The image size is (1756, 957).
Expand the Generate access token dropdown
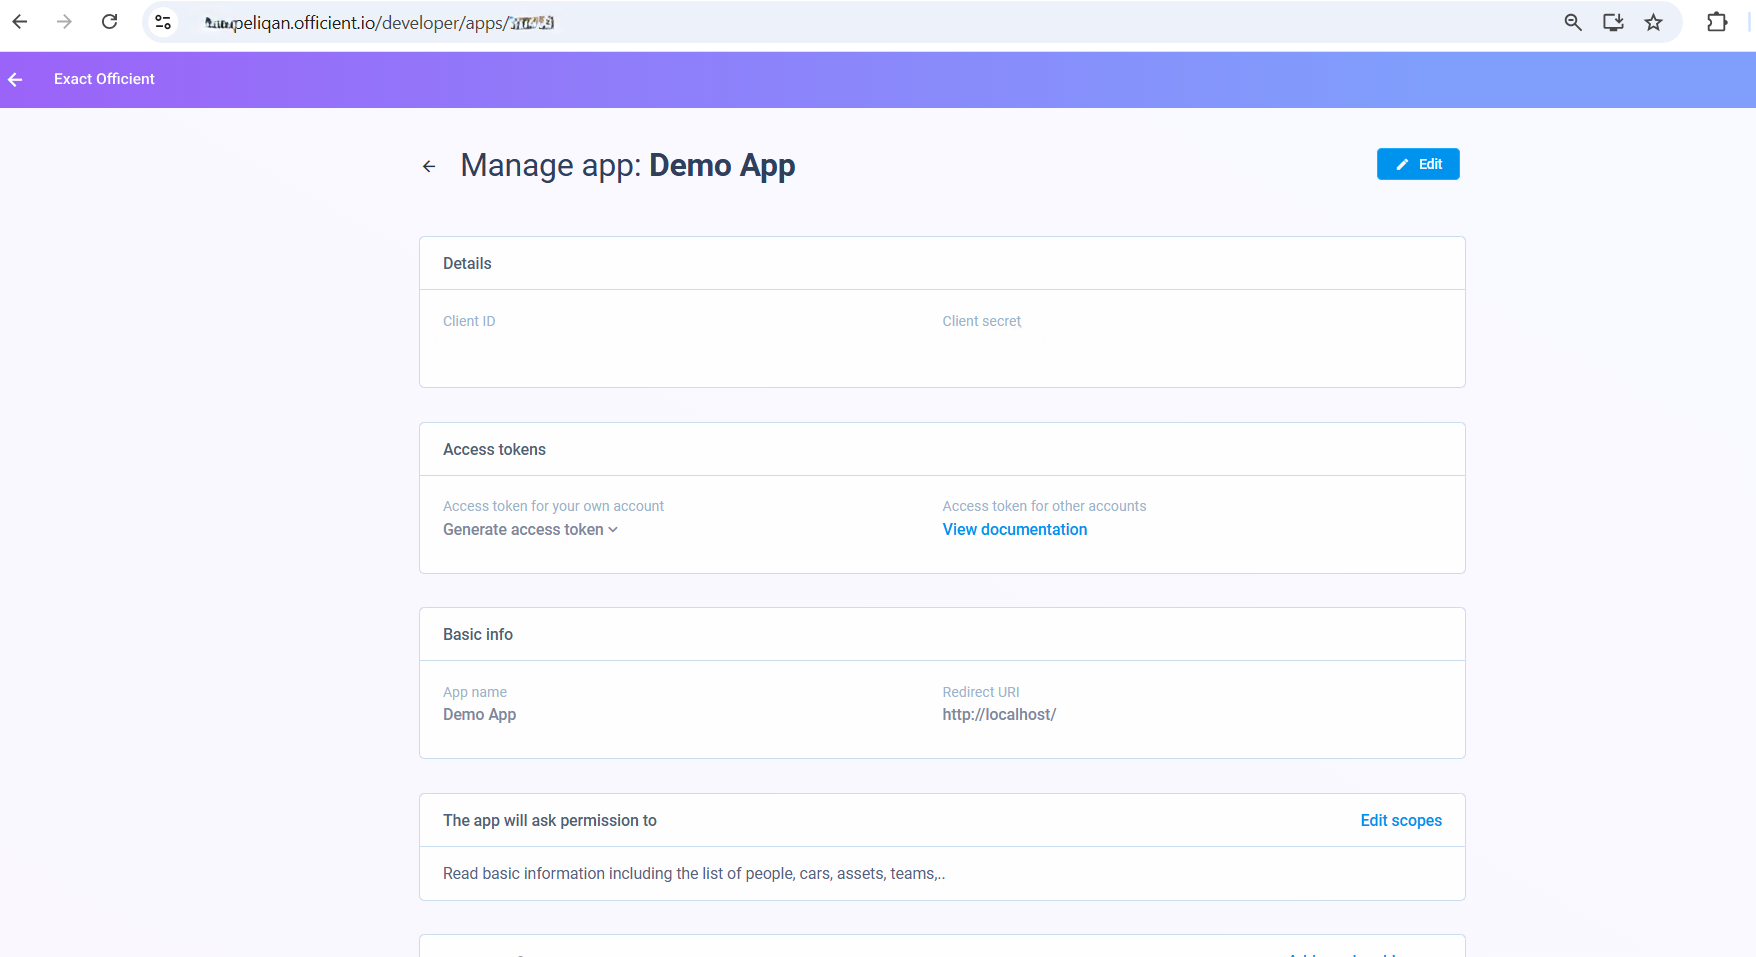click(x=530, y=530)
